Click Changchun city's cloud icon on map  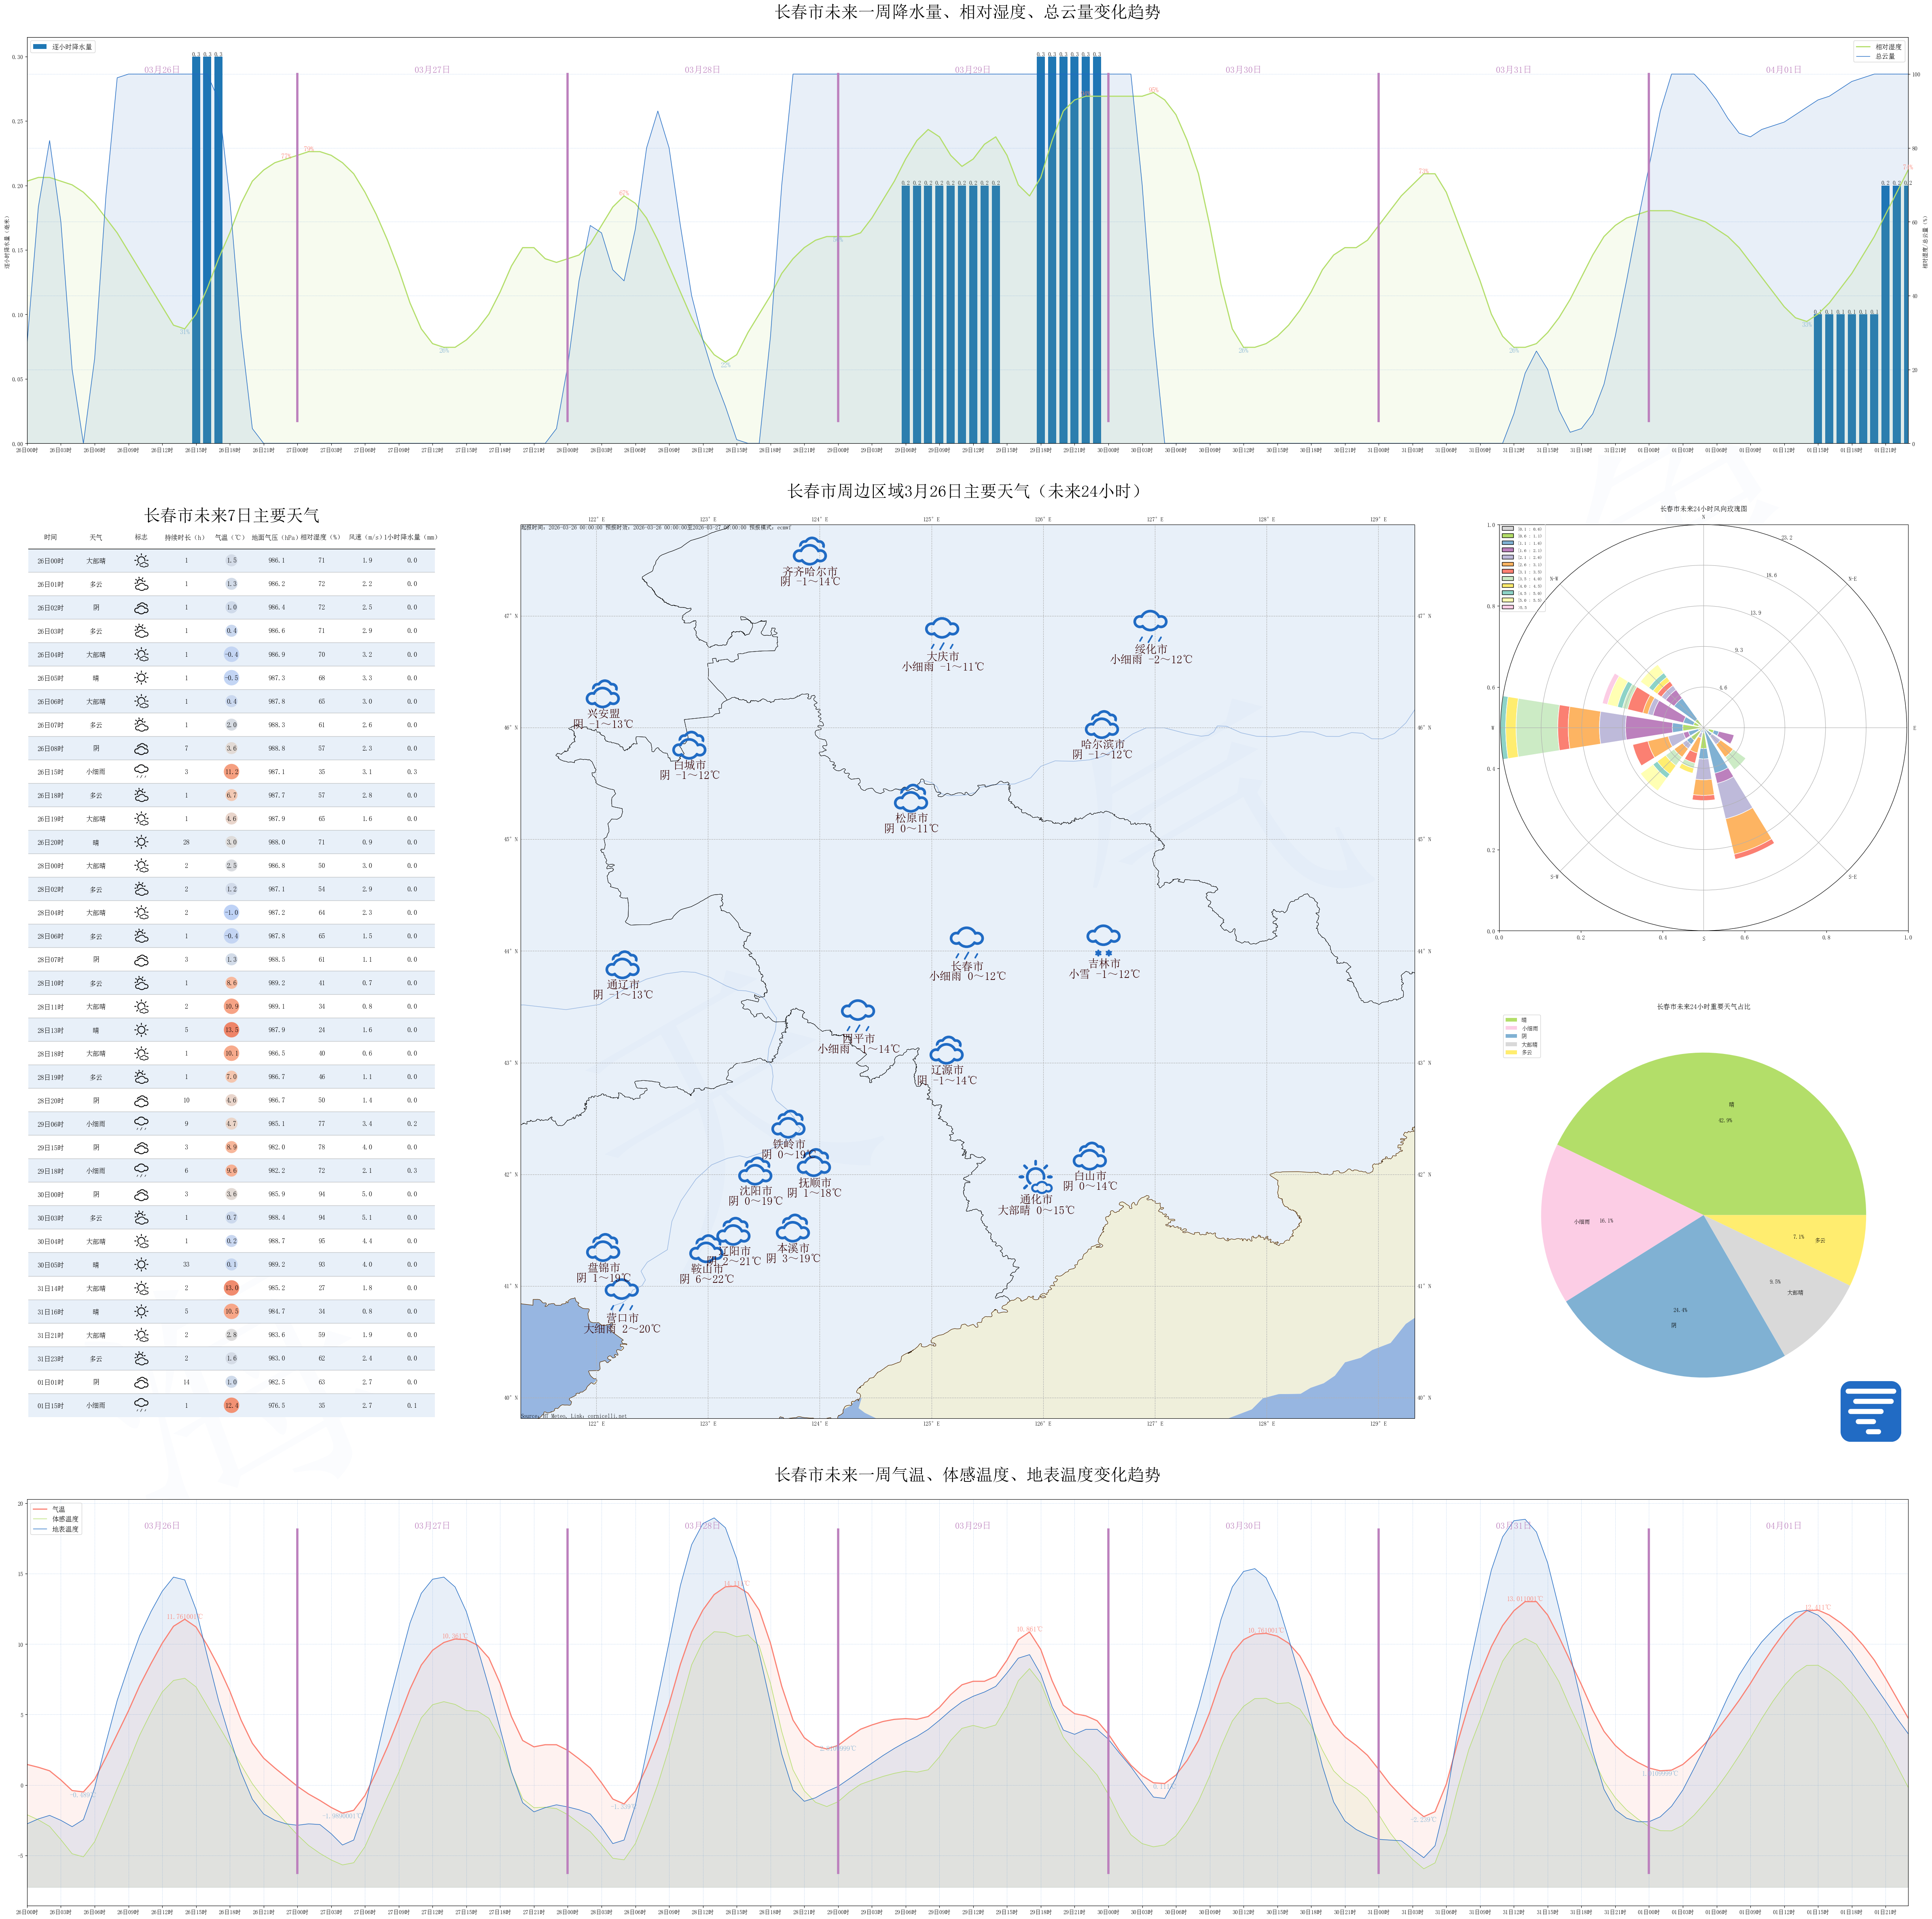[x=966, y=940]
